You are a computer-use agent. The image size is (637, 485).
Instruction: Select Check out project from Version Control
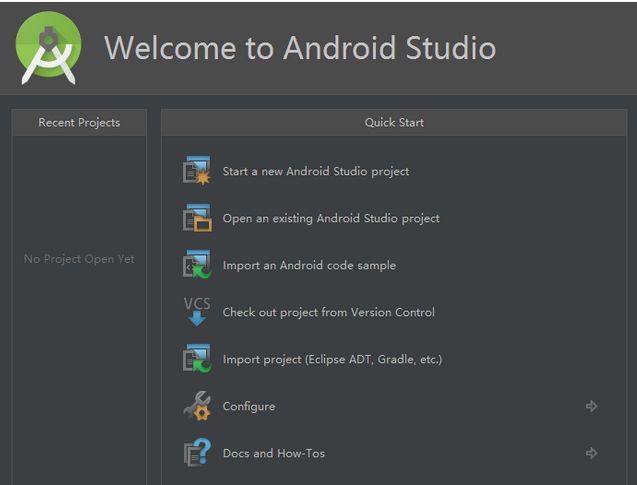click(x=329, y=312)
